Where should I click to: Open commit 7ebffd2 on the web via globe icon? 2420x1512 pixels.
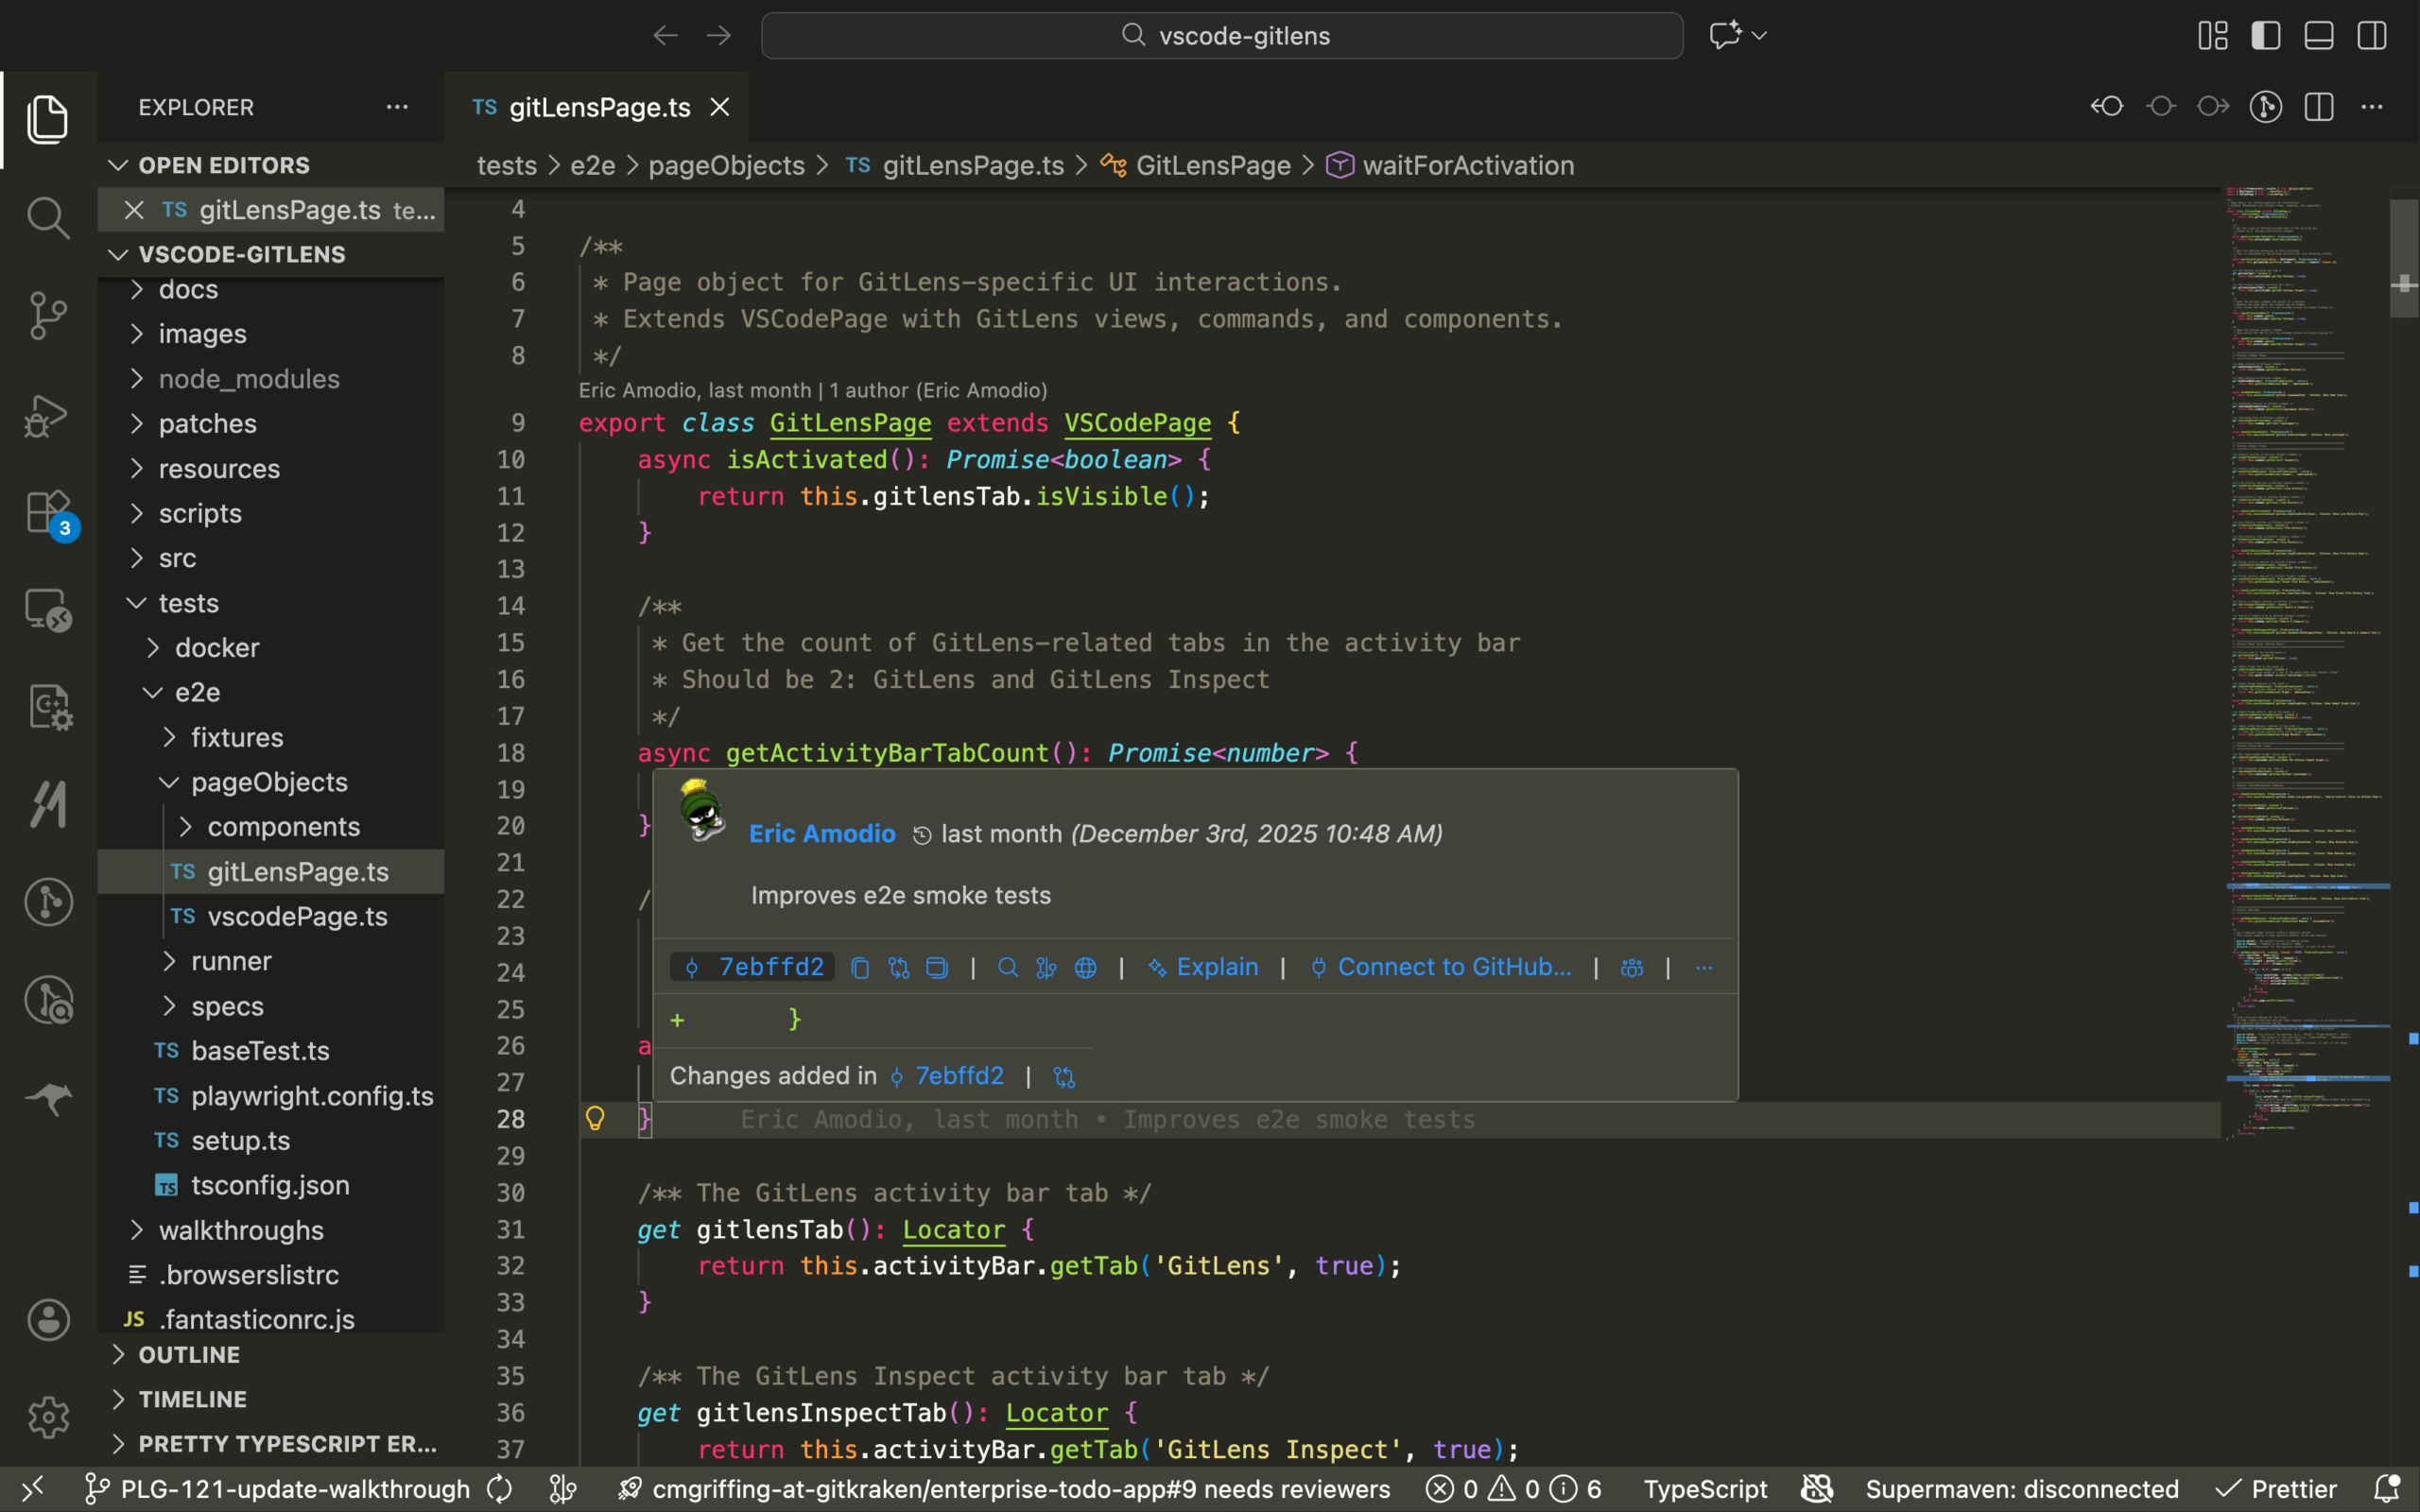[1086, 967]
